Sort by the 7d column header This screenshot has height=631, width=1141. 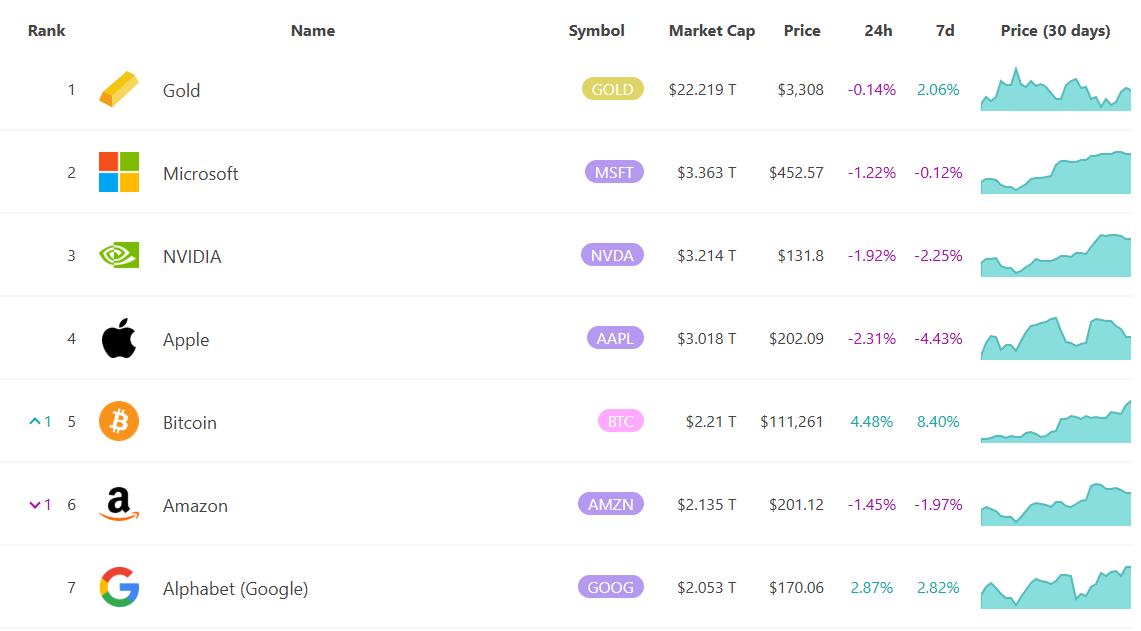click(x=944, y=31)
